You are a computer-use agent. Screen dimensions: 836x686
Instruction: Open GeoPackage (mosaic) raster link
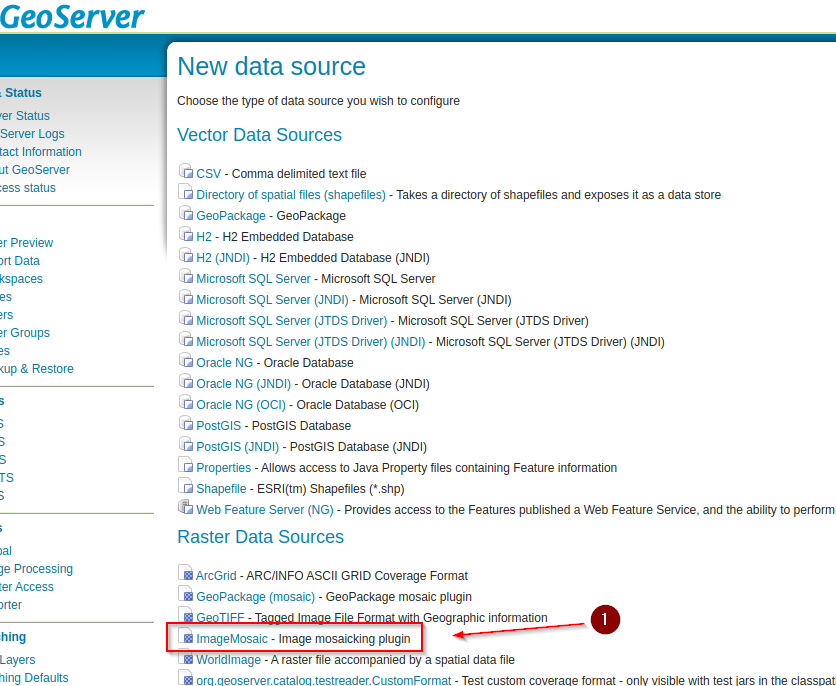[x=255, y=597]
